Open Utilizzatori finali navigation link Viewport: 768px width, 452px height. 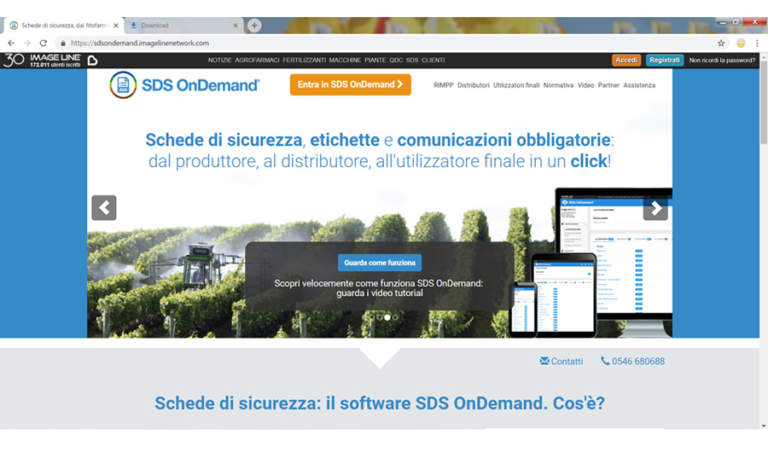pyautogui.click(x=516, y=85)
